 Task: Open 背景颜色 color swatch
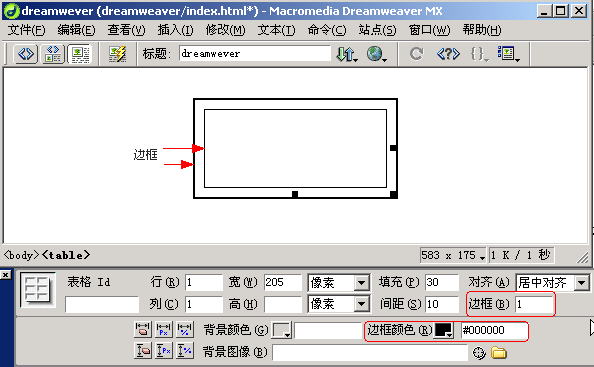pyautogui.click(x=281, y=330)
